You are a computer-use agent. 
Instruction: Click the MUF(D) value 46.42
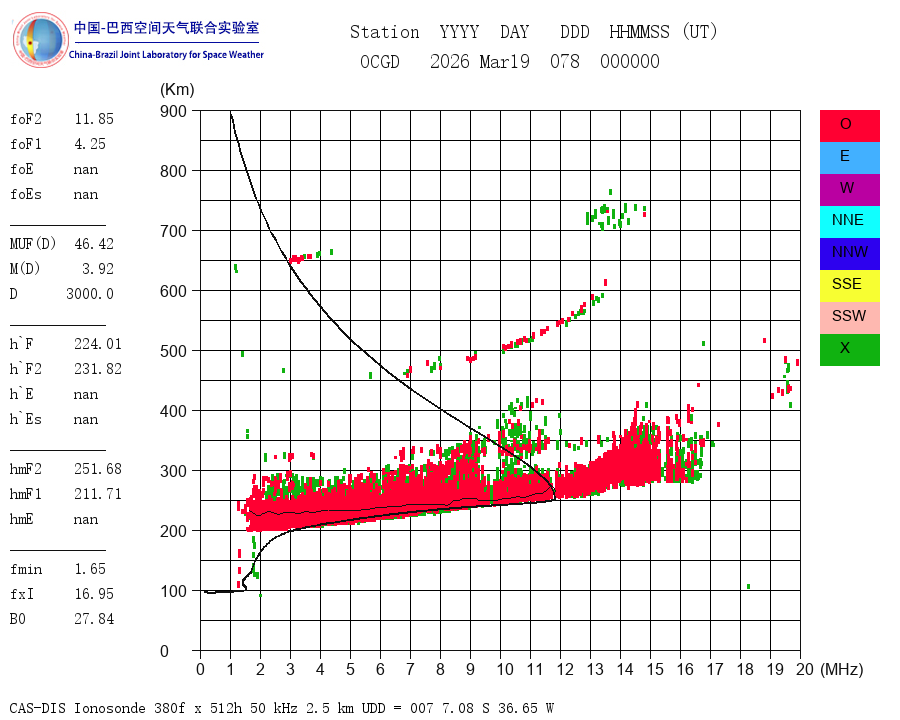point(94,244)
